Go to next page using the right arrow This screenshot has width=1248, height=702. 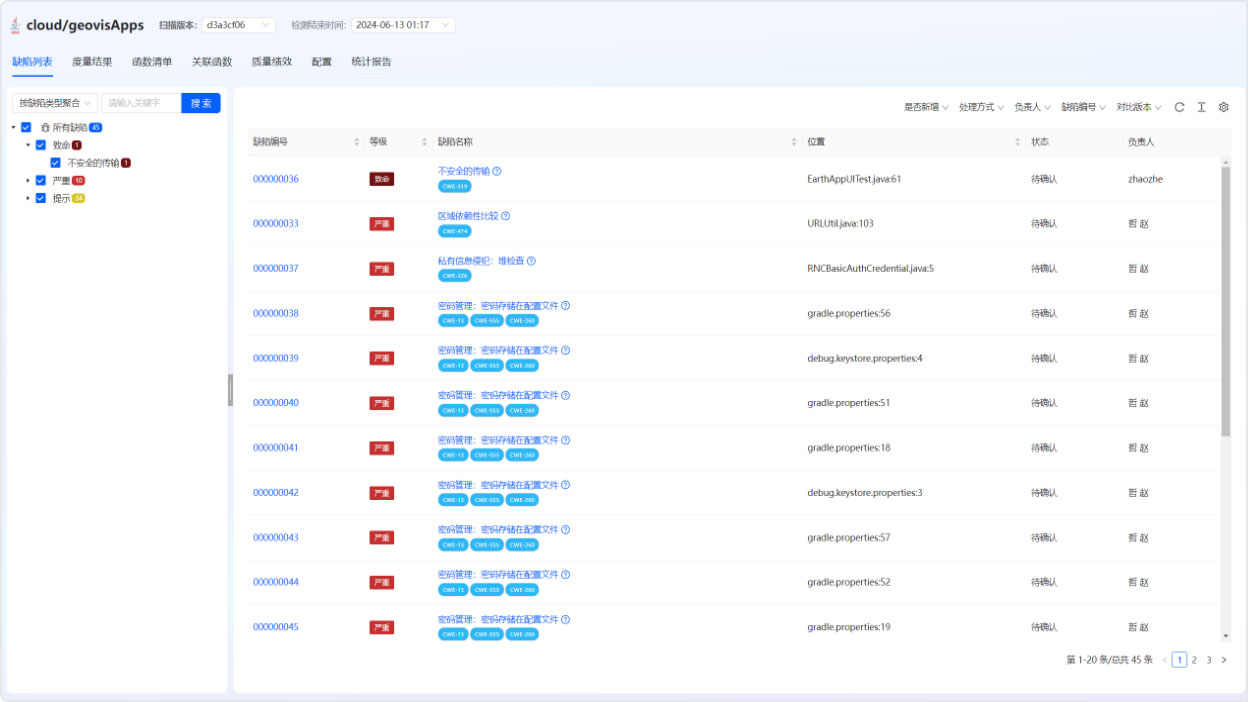[1223, 660]
